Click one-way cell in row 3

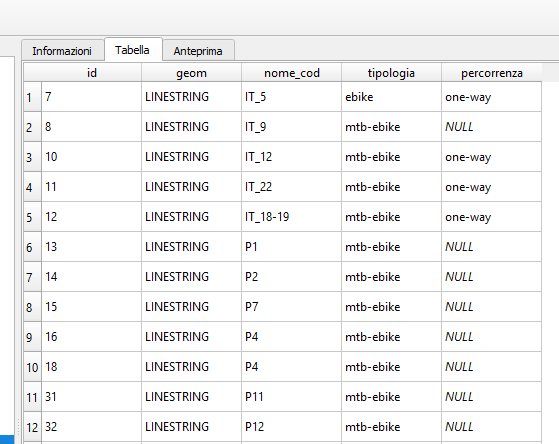click(x=492, y=157)
